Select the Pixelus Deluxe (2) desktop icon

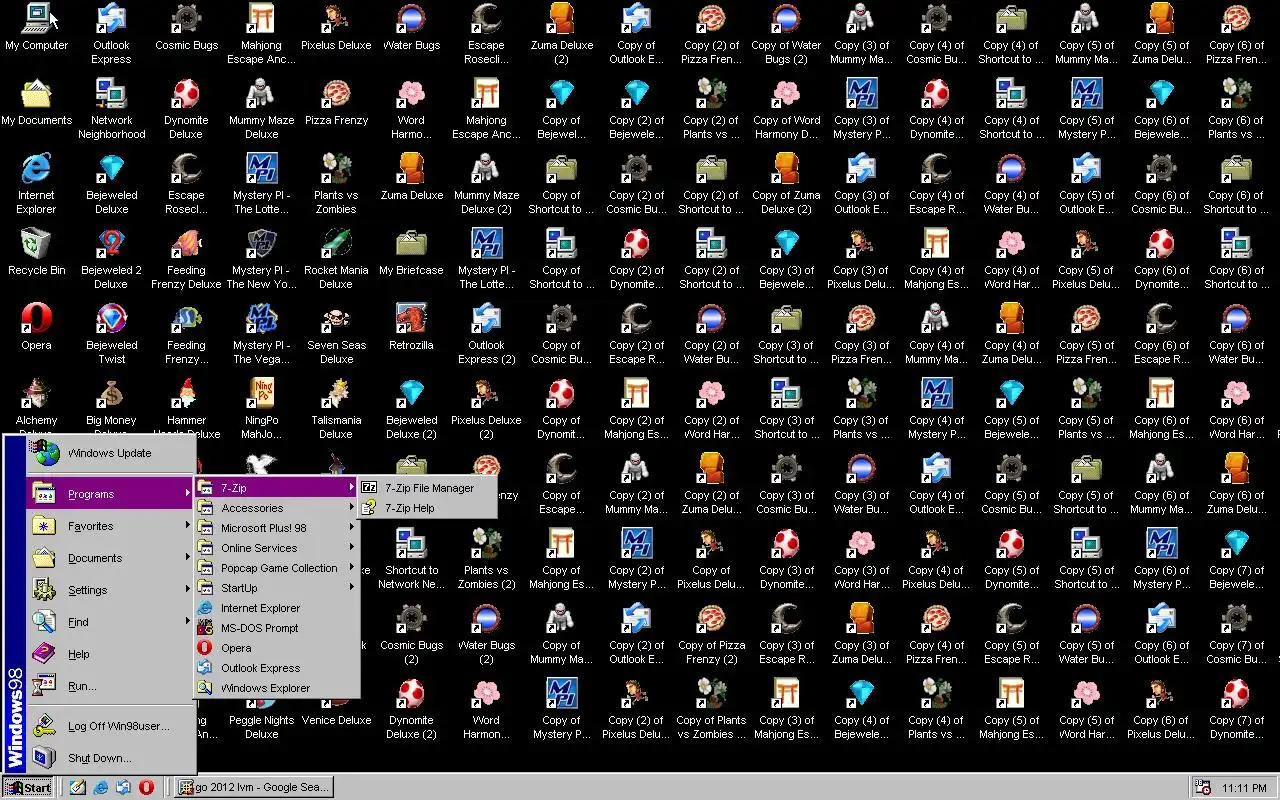486,409
